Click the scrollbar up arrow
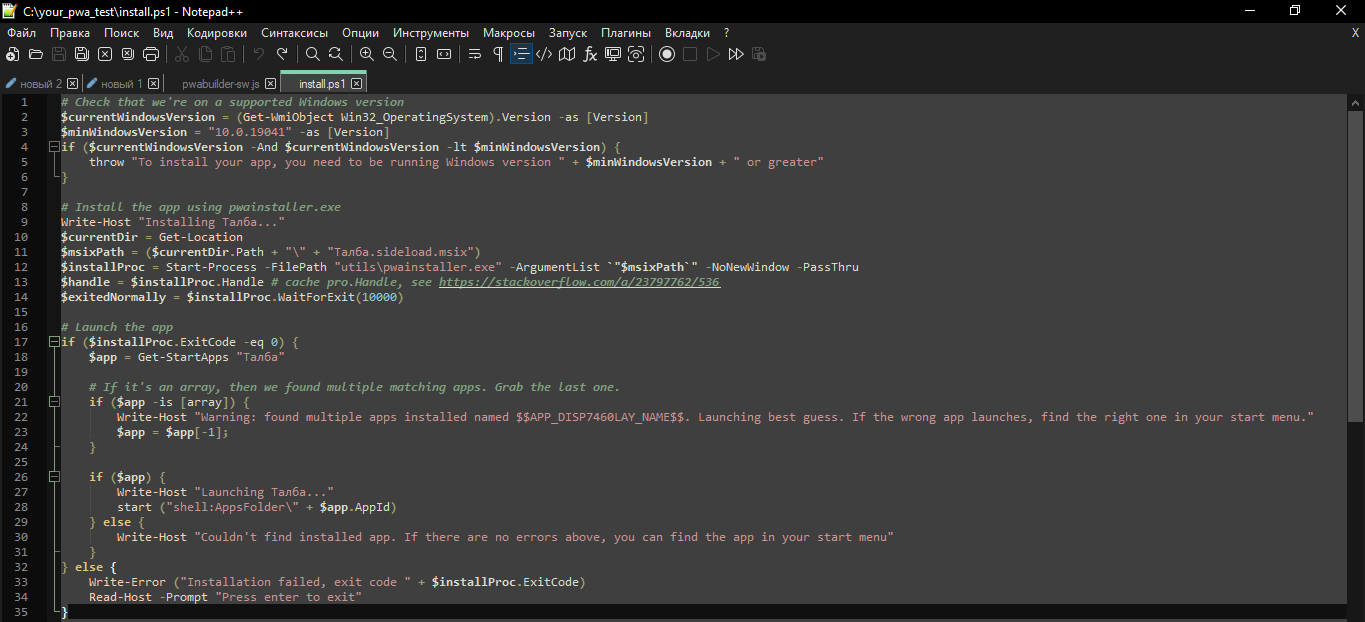The image size is (1365, 622). click(1356, 101)
